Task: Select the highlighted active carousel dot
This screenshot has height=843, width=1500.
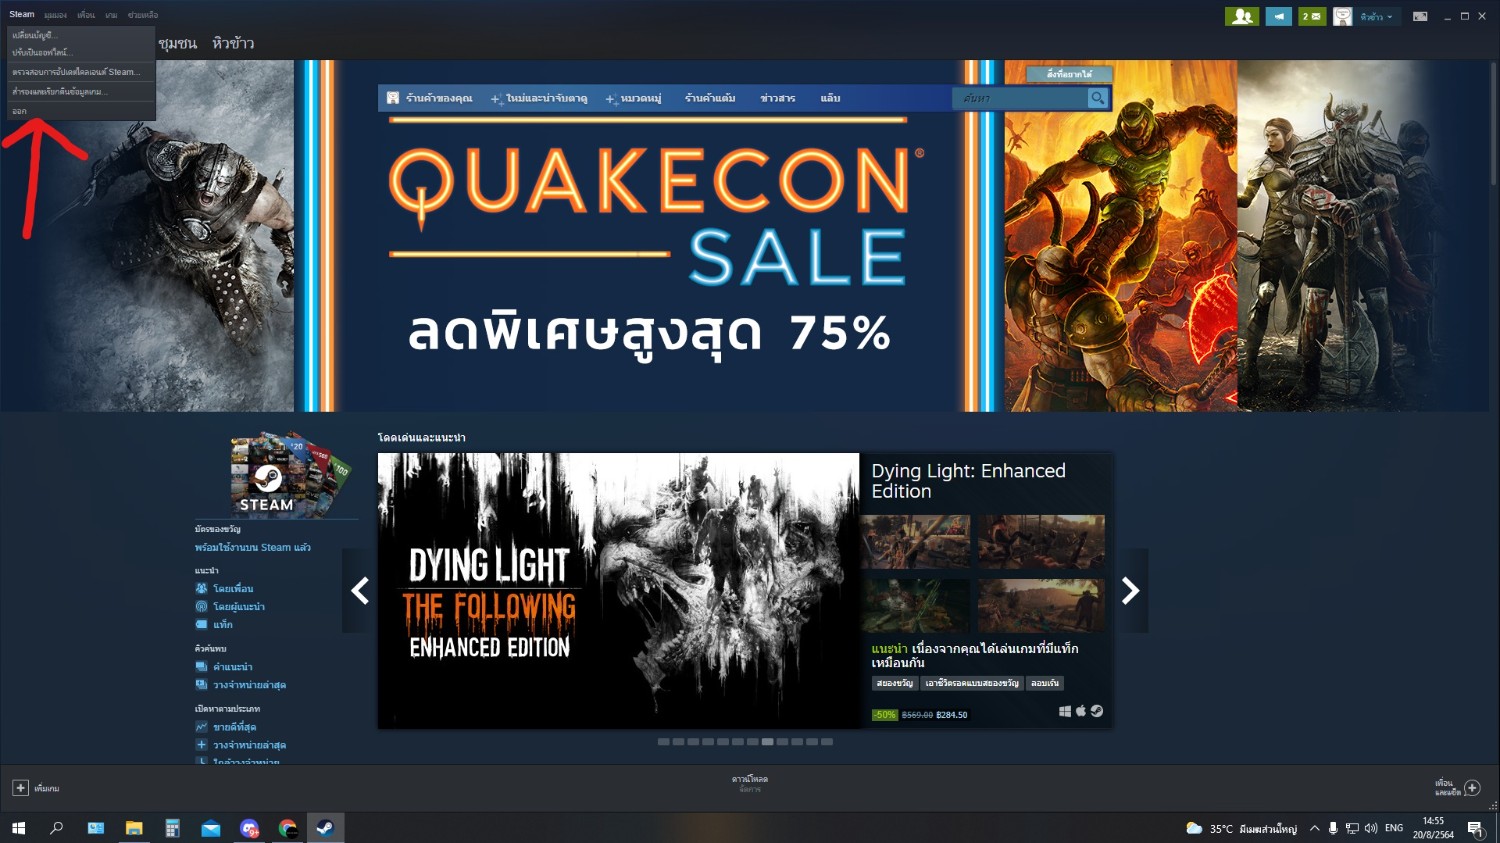Action: coord(767,742)
